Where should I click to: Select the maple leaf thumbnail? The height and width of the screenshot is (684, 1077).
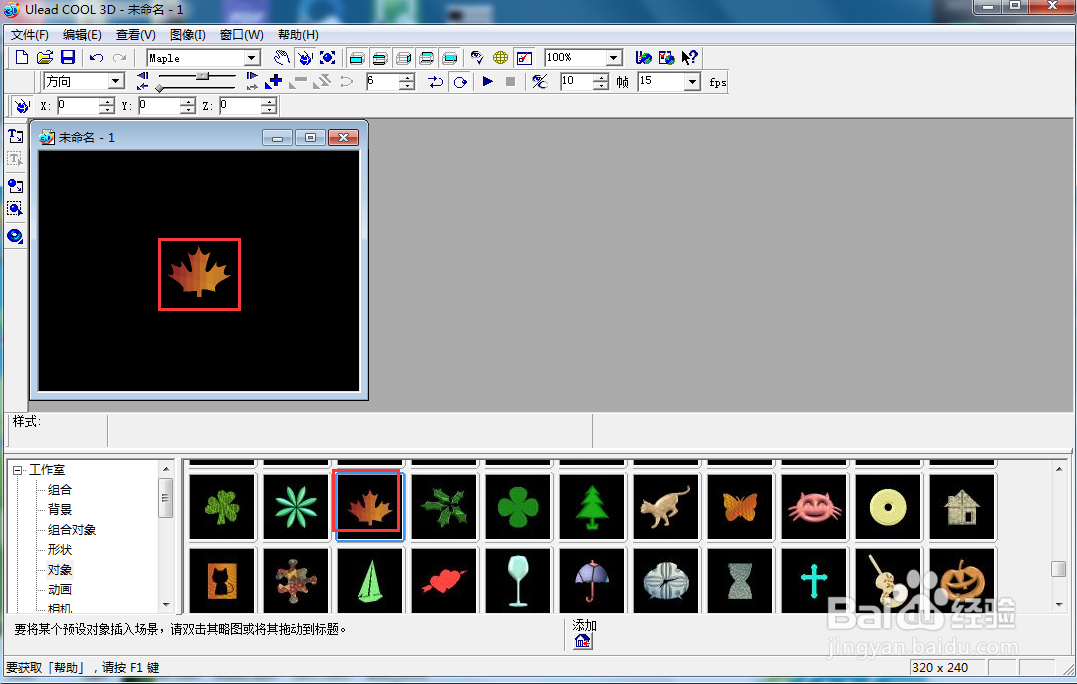pyautogui.click(x=370, y=507)
